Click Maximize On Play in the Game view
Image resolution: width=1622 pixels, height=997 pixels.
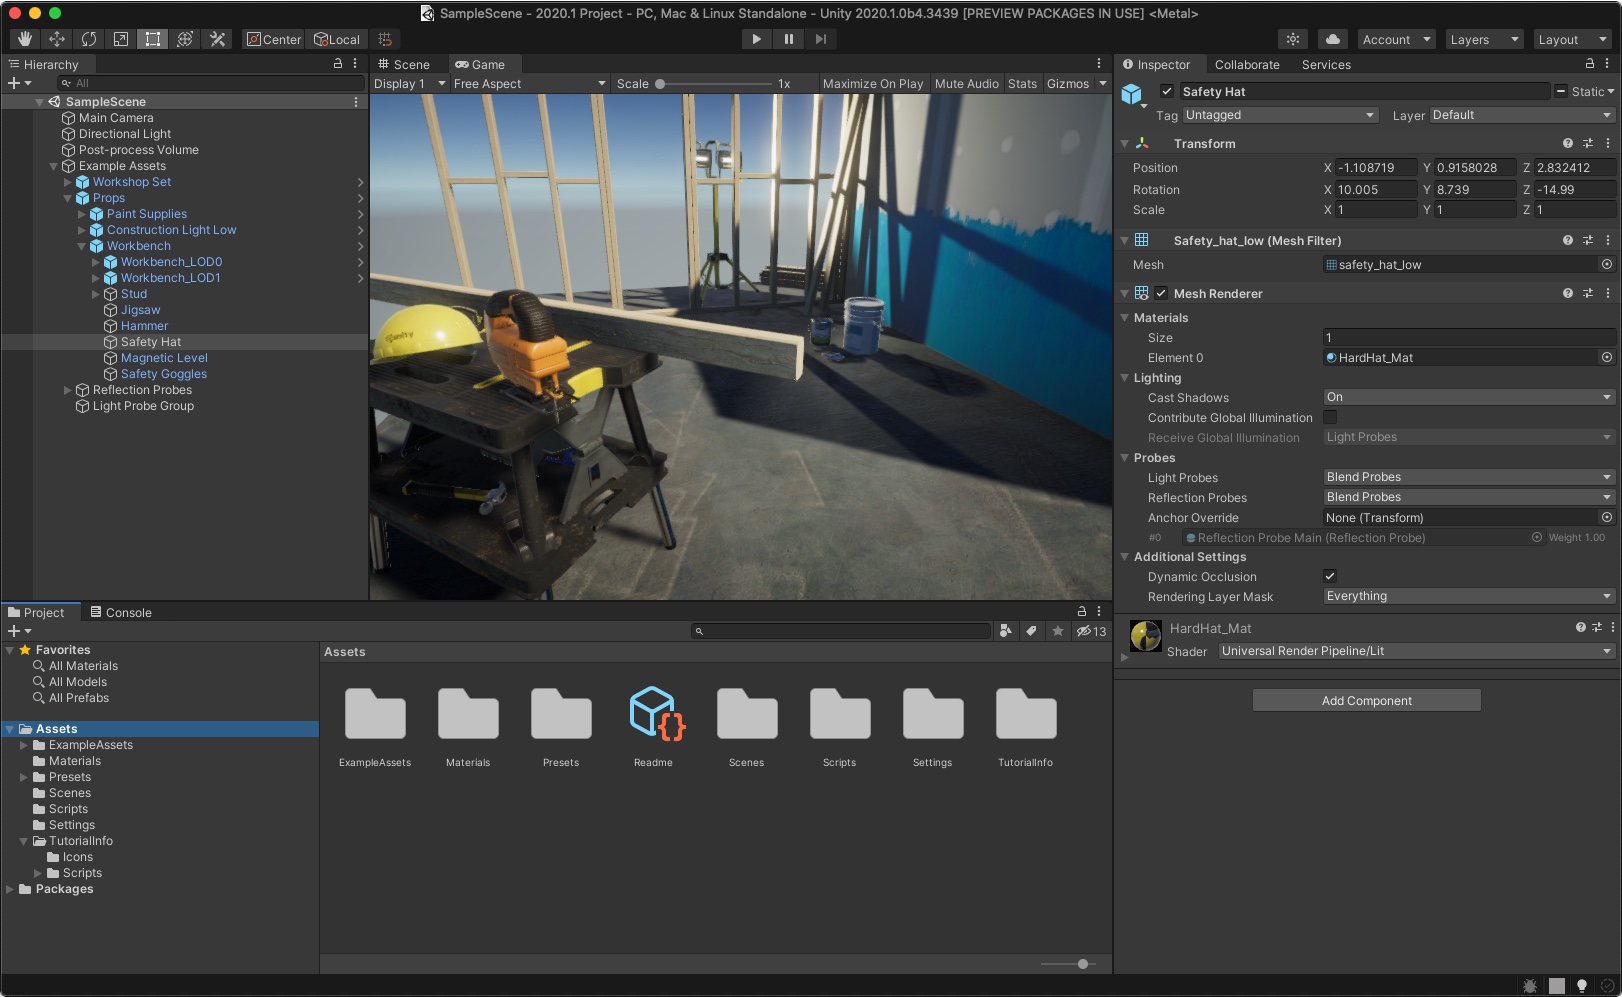(872, 83)
